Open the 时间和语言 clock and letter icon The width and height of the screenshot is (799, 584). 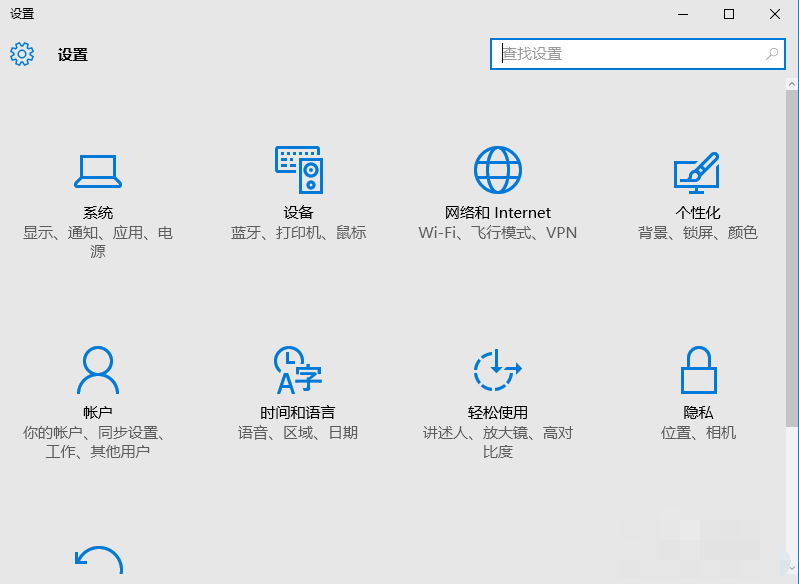[298, 371]
